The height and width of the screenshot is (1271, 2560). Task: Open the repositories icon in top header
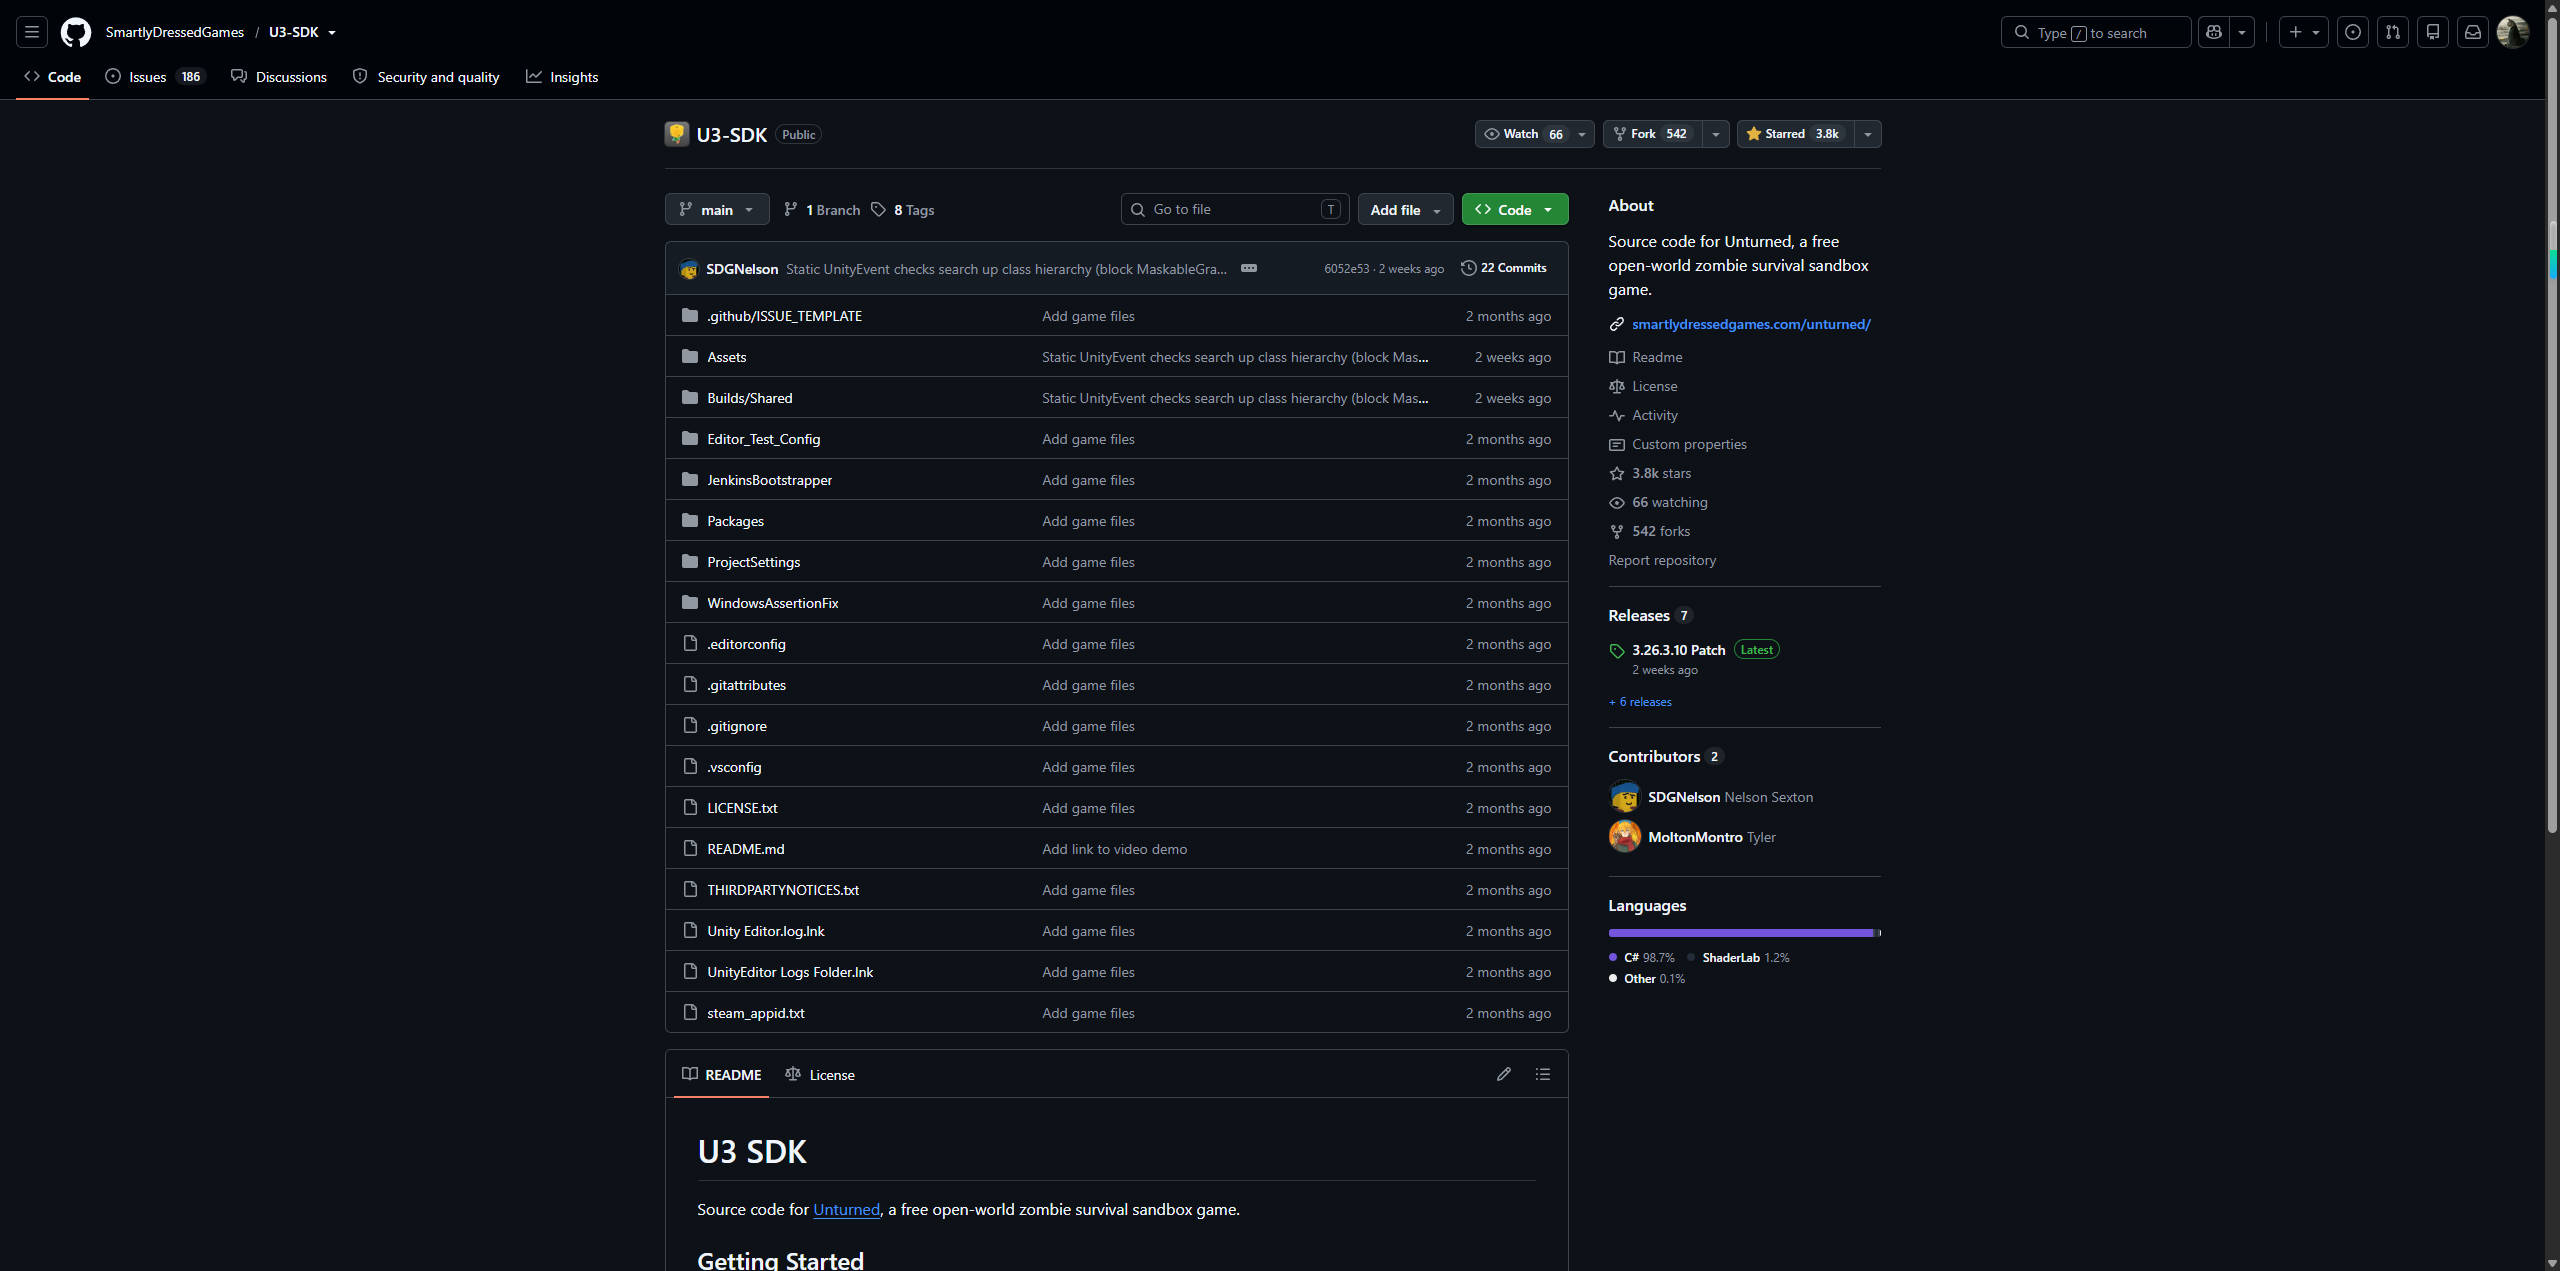tap(2433, 32)
